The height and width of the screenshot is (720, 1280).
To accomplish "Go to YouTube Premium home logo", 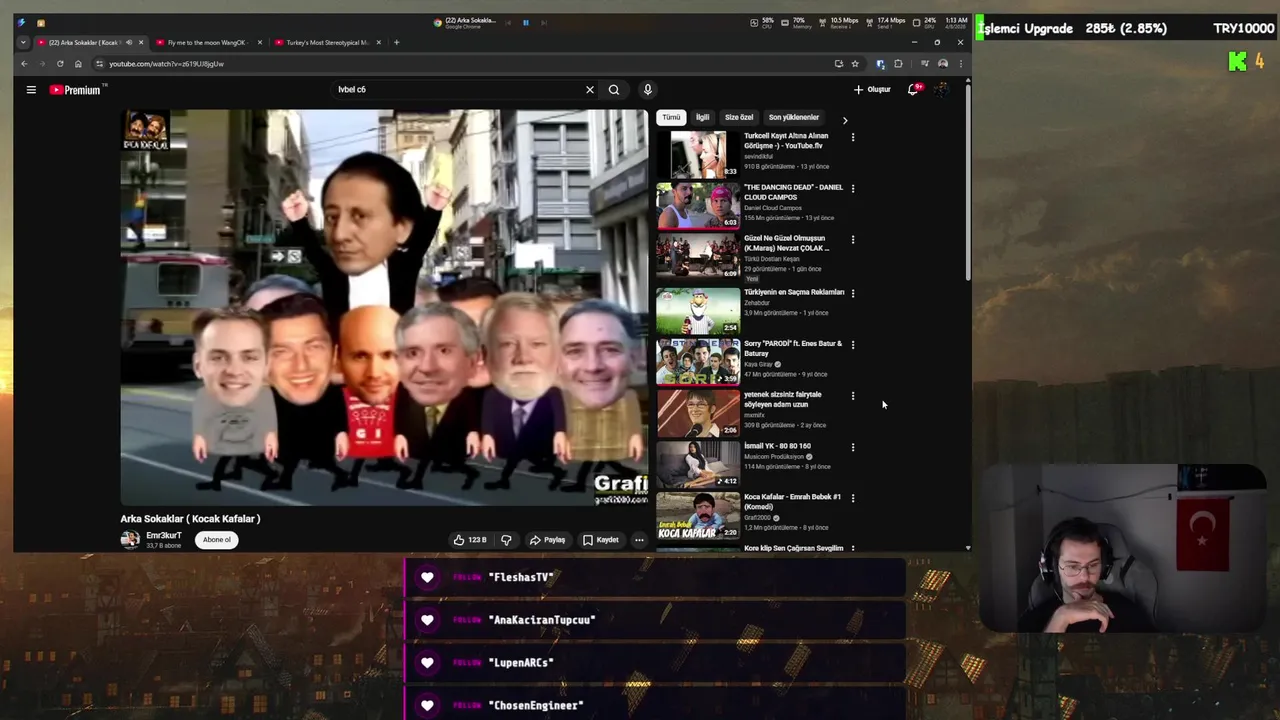I will [75, 90].
